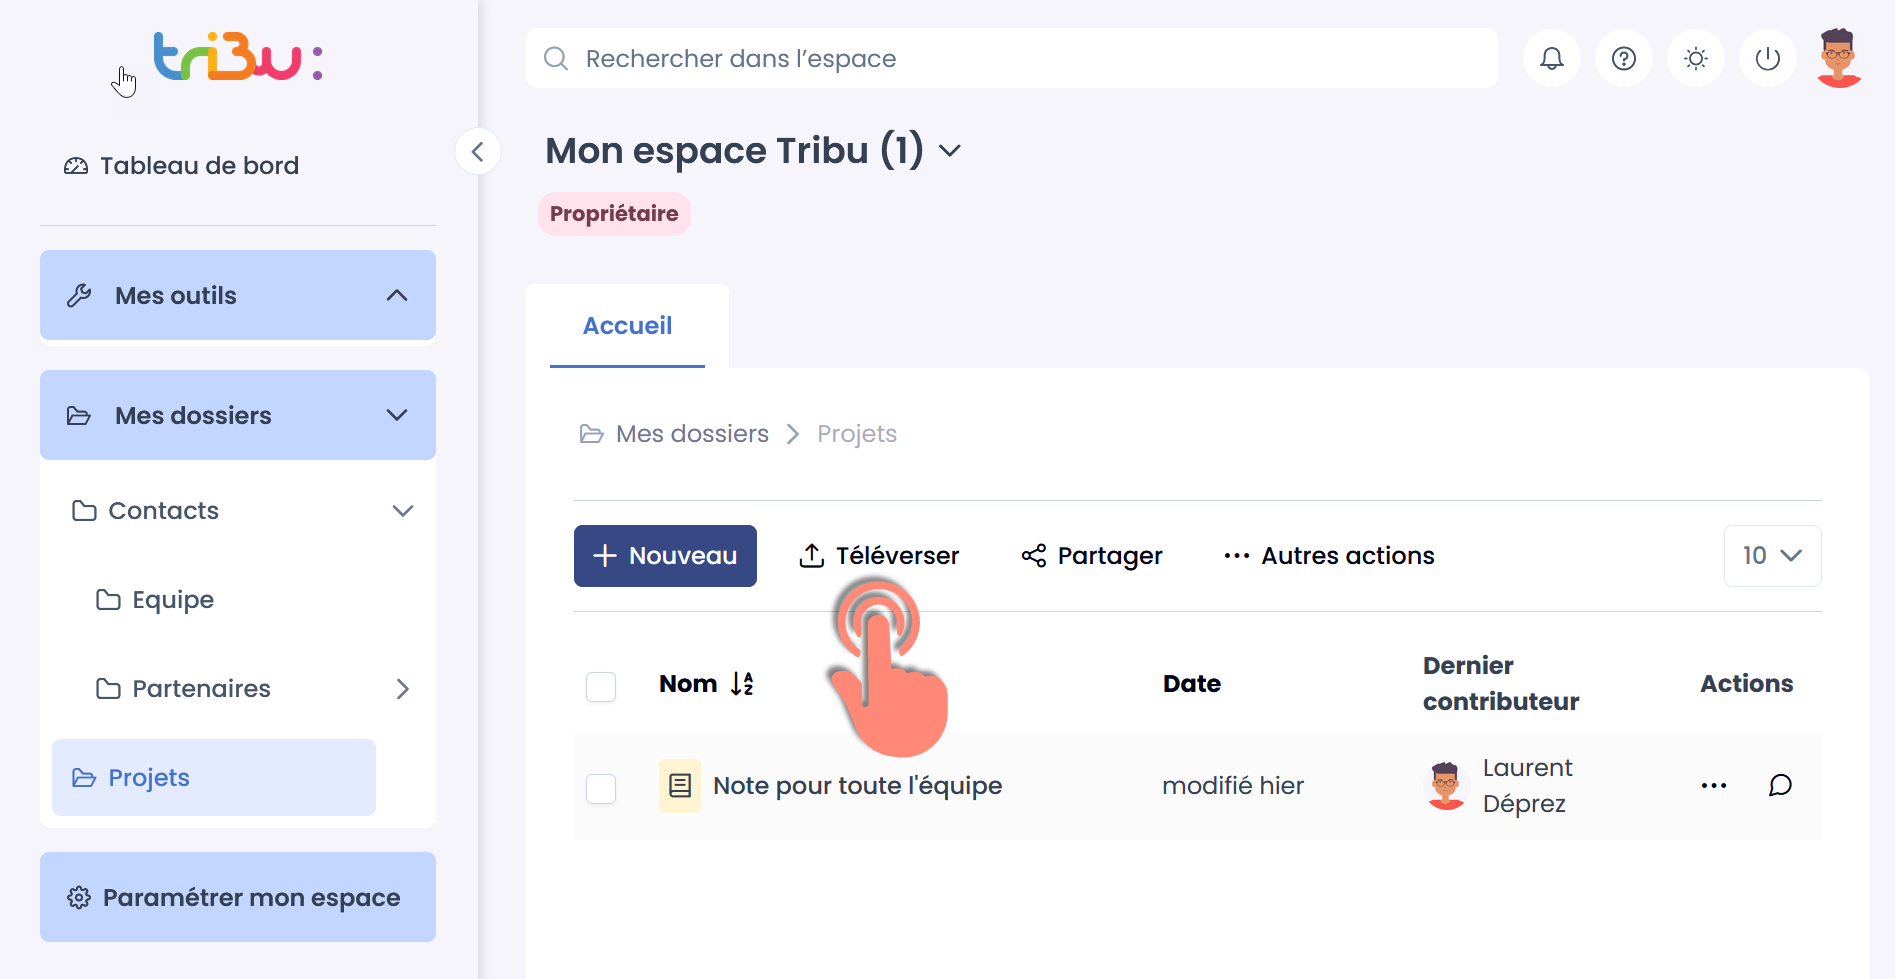The width and height of the screenshot is (1895, 979).
Task: Tick the checkbox for Note pour toute l'équipe
Action: coord(601,789)
